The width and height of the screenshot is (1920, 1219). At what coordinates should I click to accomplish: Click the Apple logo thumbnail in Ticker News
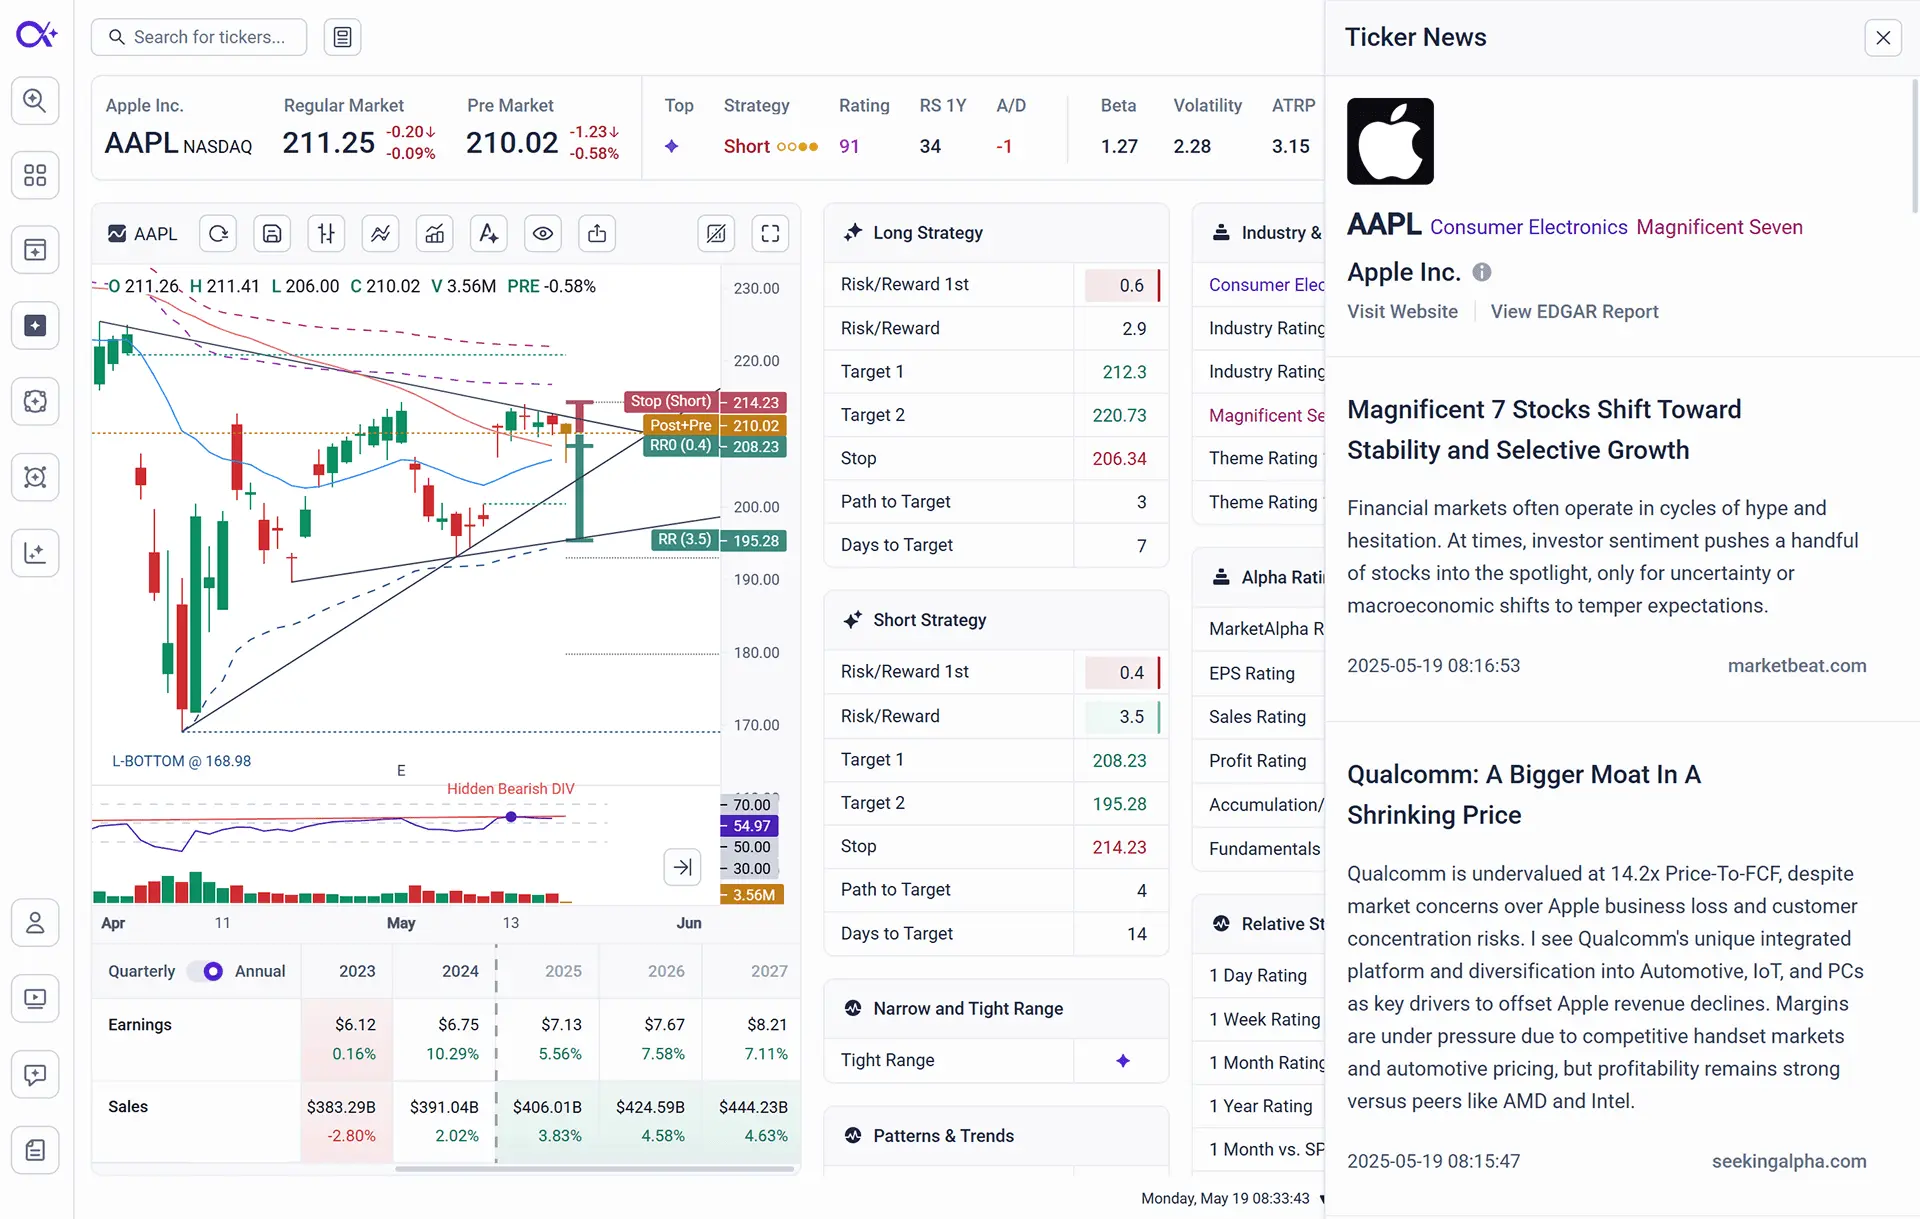1390,141
